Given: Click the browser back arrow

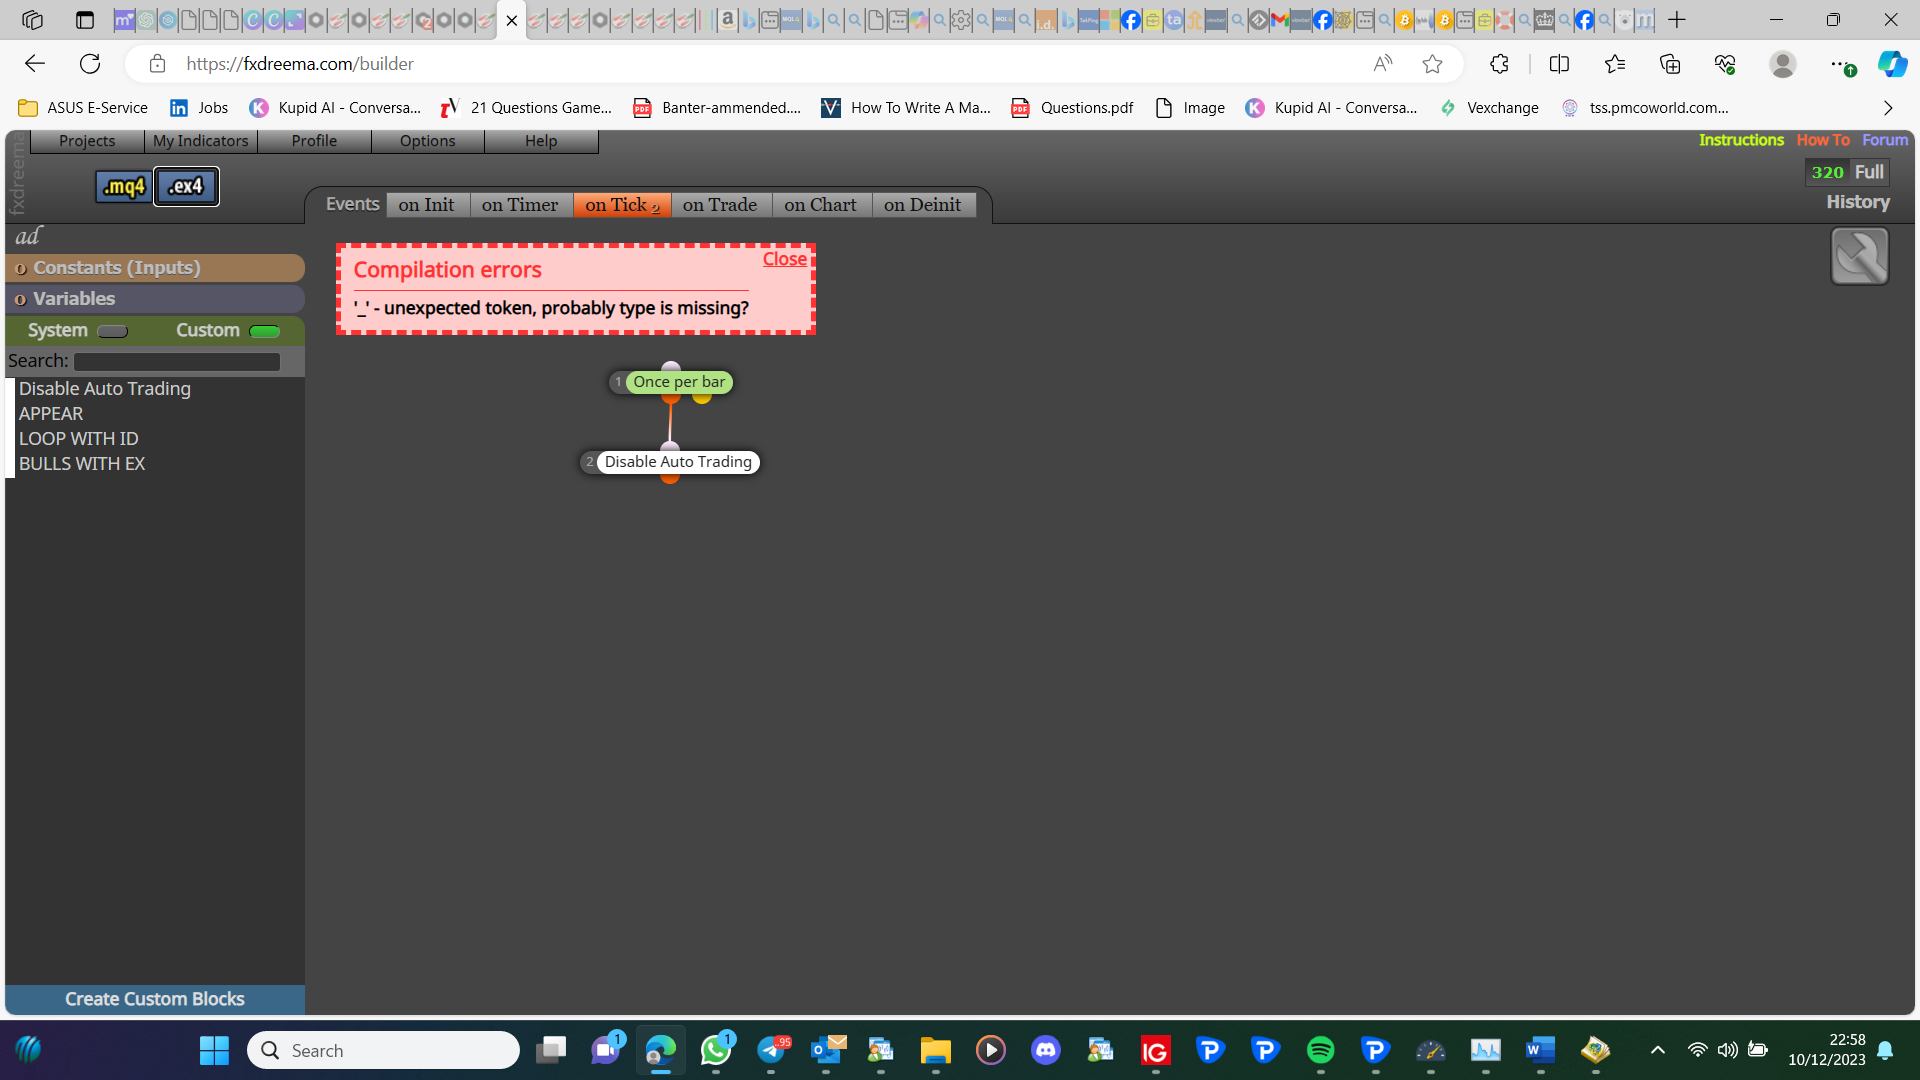Looking at the screenshot, I should 35,64.
